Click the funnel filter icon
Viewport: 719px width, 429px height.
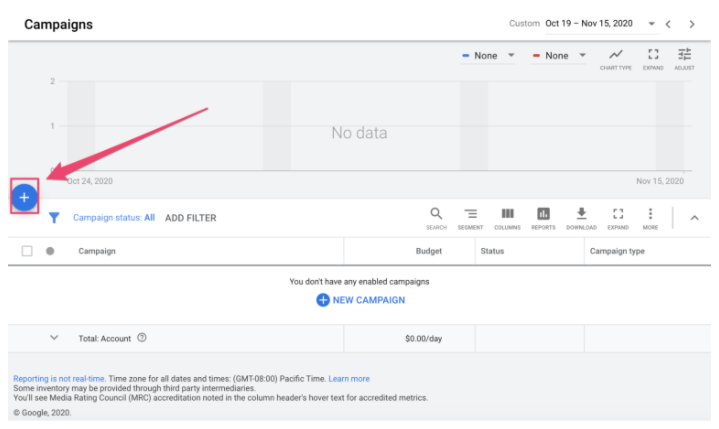tap(54, 217)
